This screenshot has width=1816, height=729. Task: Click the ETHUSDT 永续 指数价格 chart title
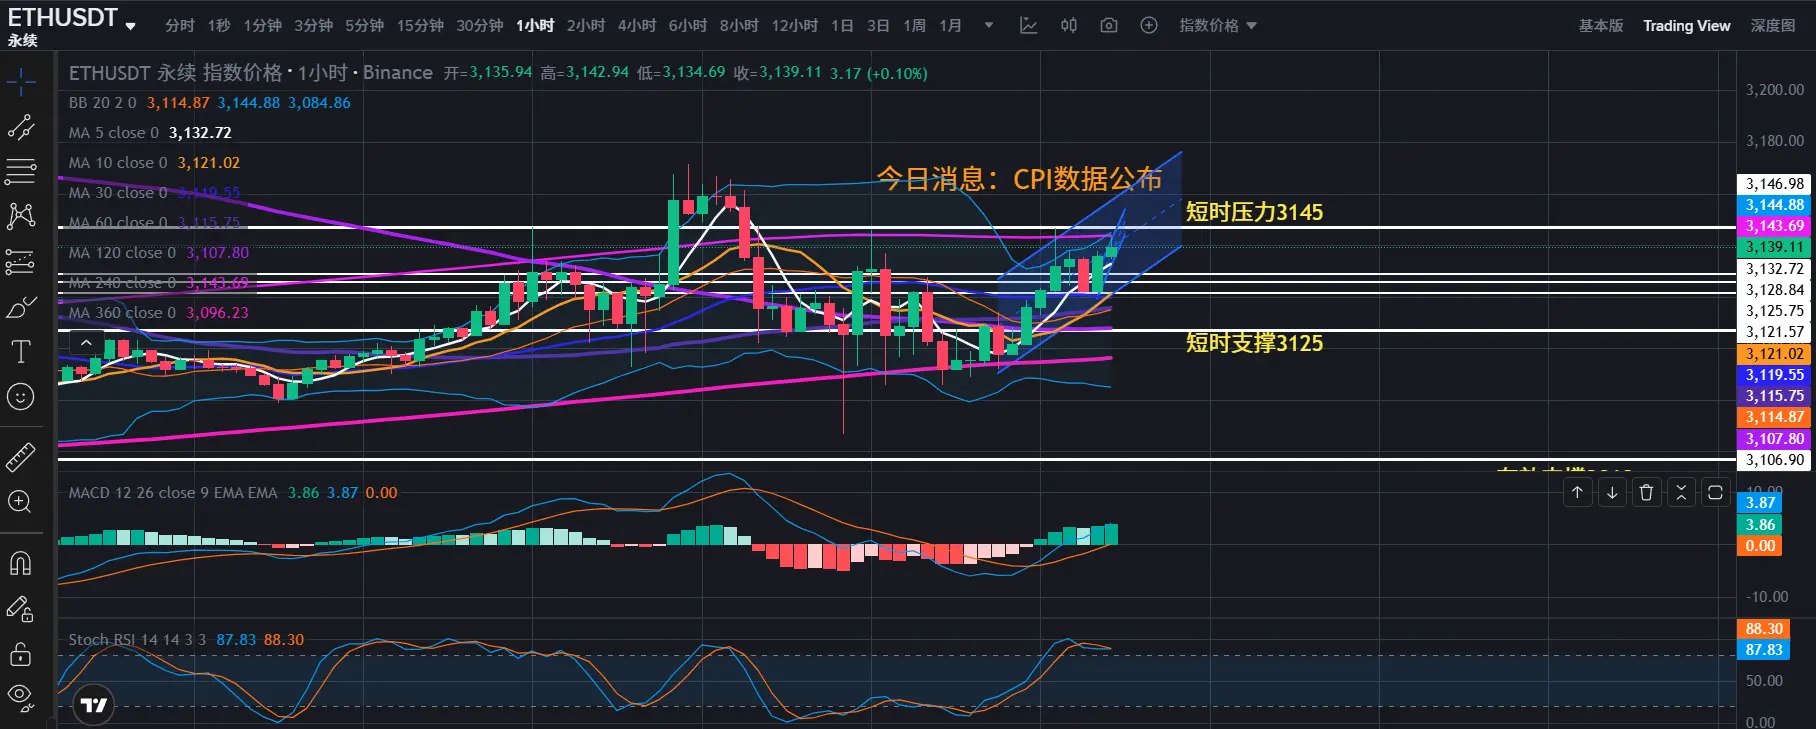point(176,72)
